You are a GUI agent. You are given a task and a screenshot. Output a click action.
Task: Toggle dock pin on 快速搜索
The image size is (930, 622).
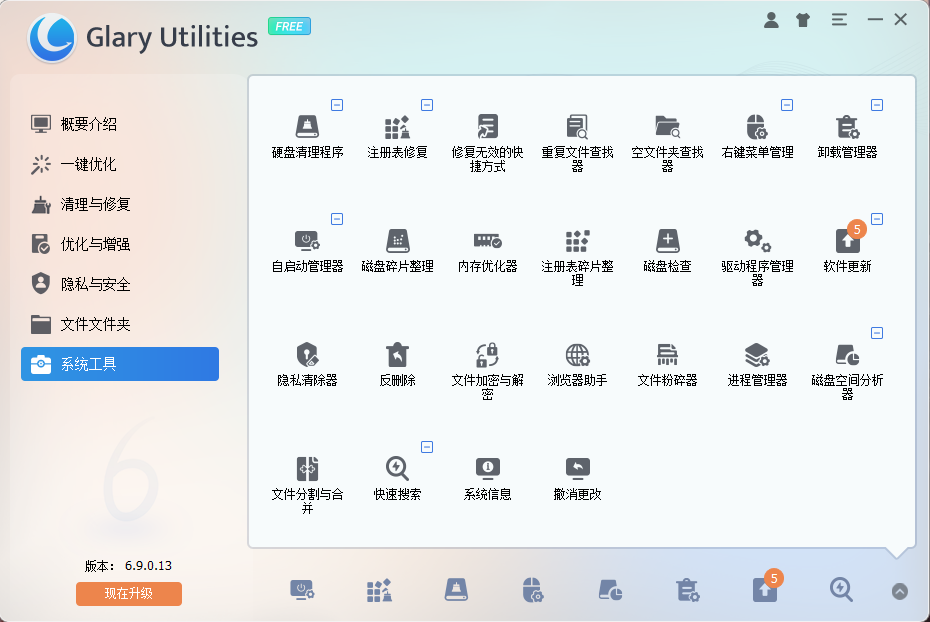(x=427, y=446)
